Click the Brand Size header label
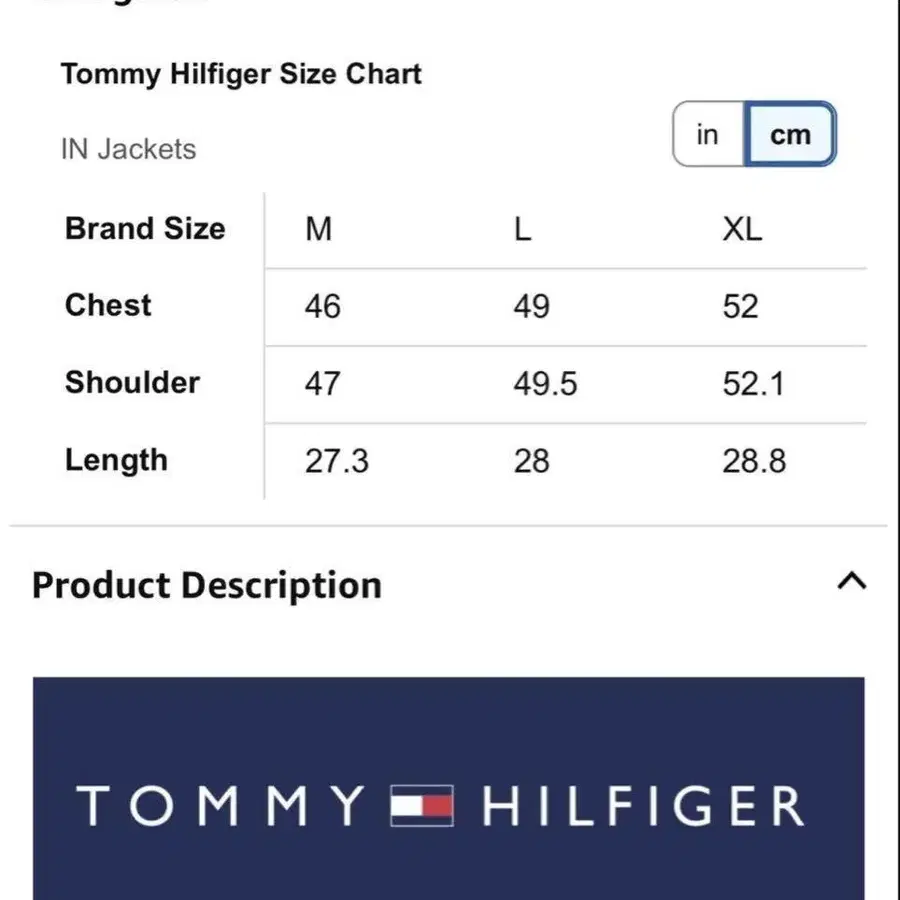 click(x=145, y=229)
